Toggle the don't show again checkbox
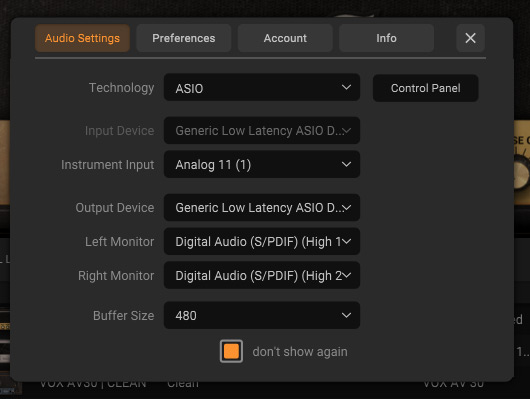The width and height of the screenshot is (530, 399). tap(231, 351)
